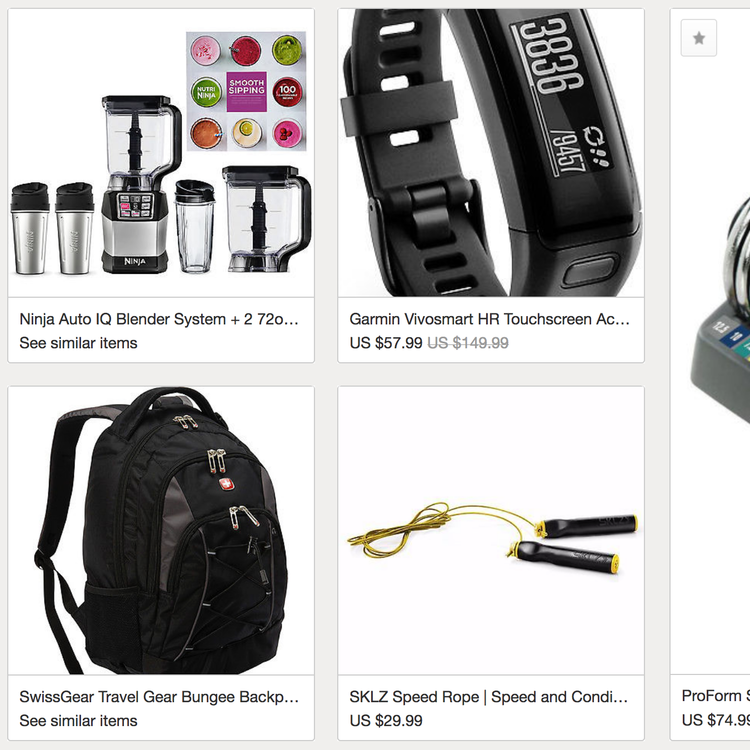The image size is (750, 750).
Task: Open the Garmin Vivosmart HR Touchscreen listing title
Action: [489, 319]
